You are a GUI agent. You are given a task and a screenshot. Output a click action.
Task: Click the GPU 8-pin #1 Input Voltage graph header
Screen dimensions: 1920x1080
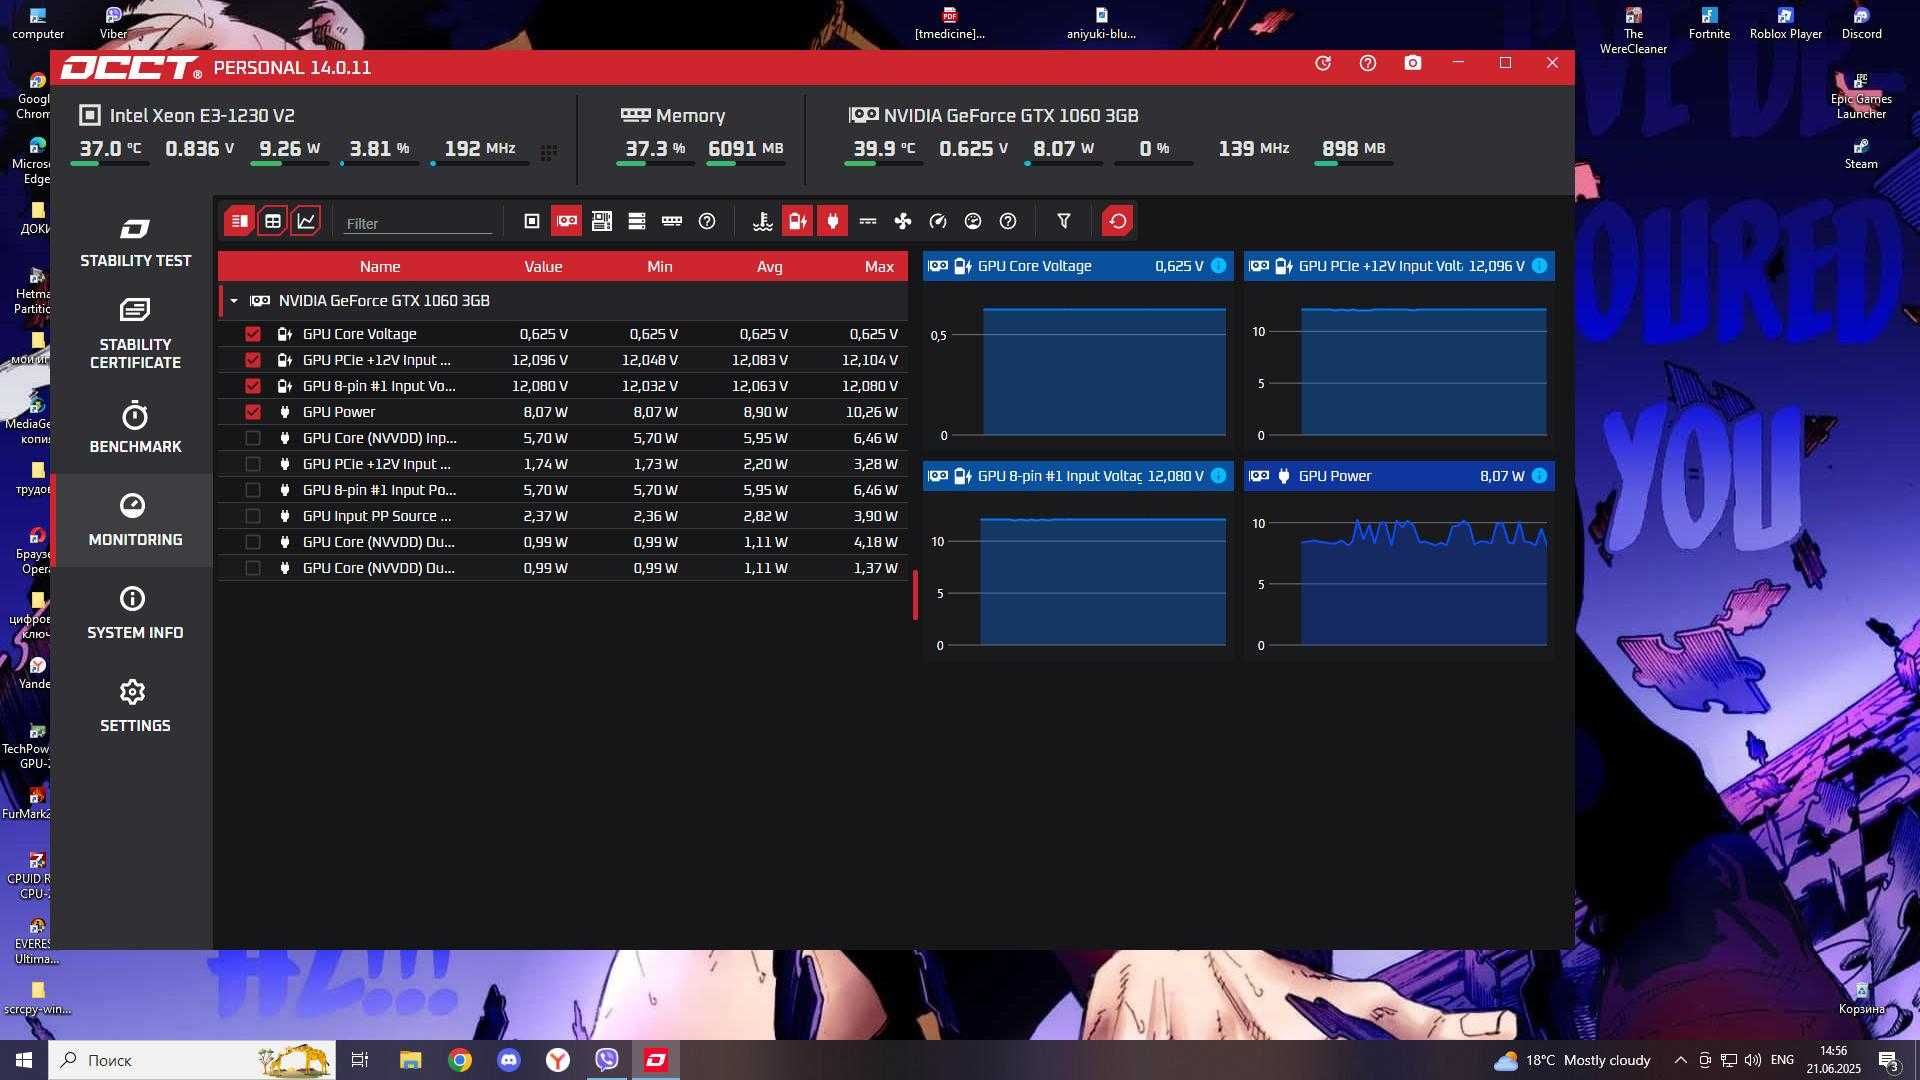click(1078, 476)
